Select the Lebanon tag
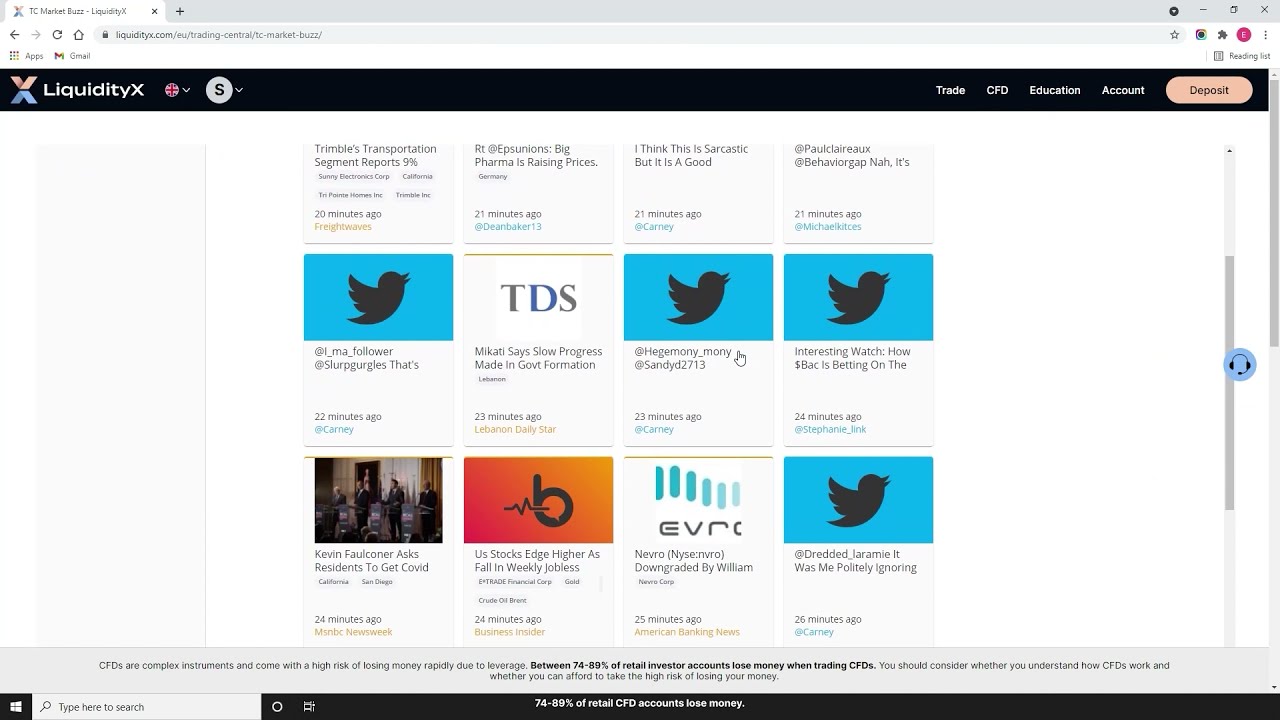The image size is (1280, 720). coord(492,380)
